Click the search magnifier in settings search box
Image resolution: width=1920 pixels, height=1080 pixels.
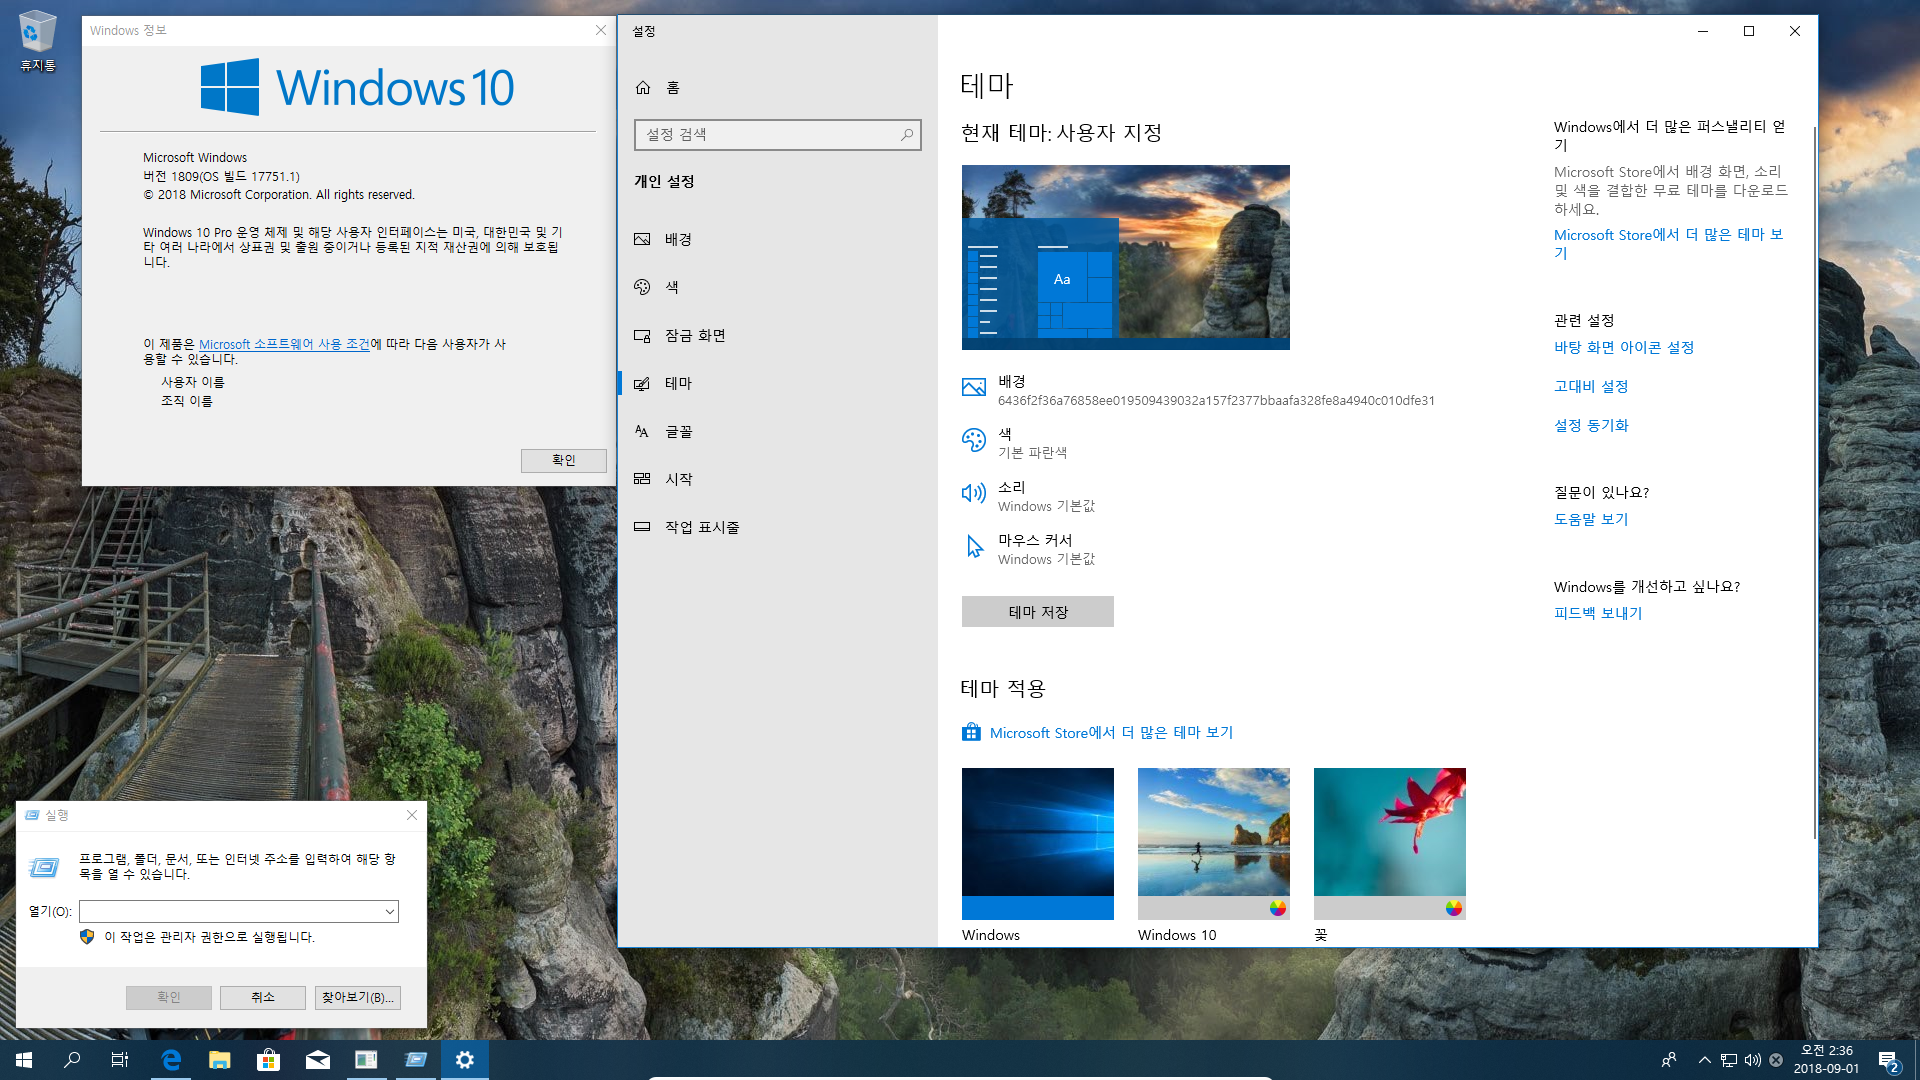point(906,134)
